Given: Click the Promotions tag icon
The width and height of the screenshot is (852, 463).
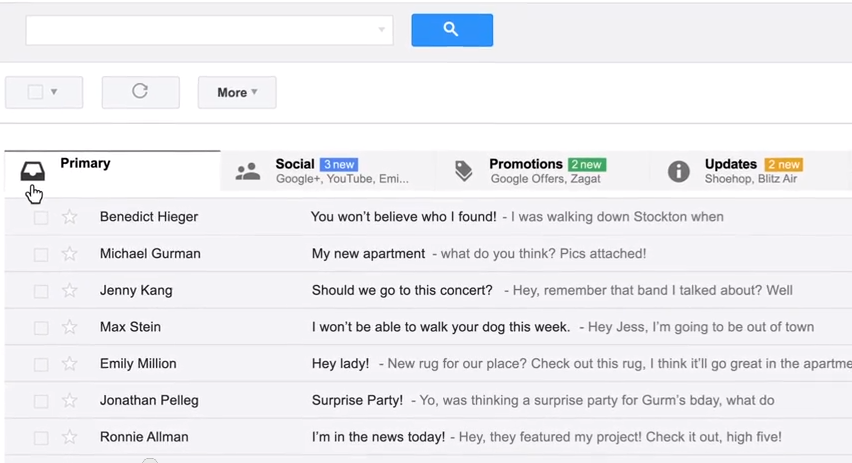Looking at the screenshot, I should [x=463, y=171].
